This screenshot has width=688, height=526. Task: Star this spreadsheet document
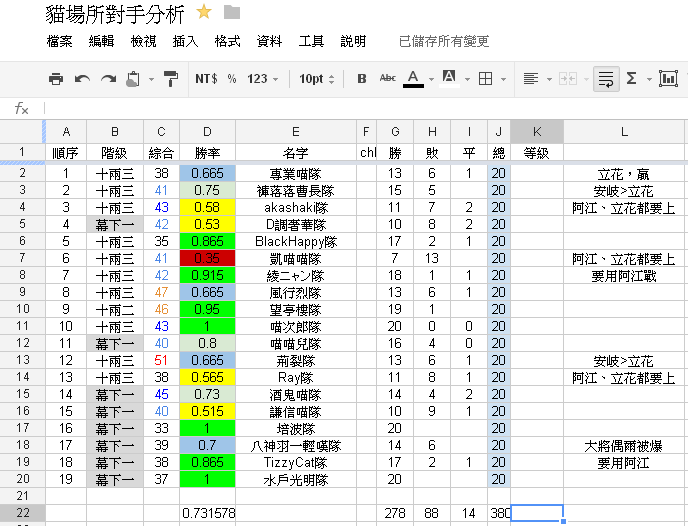pyautogui.click(x=204, y=13)
